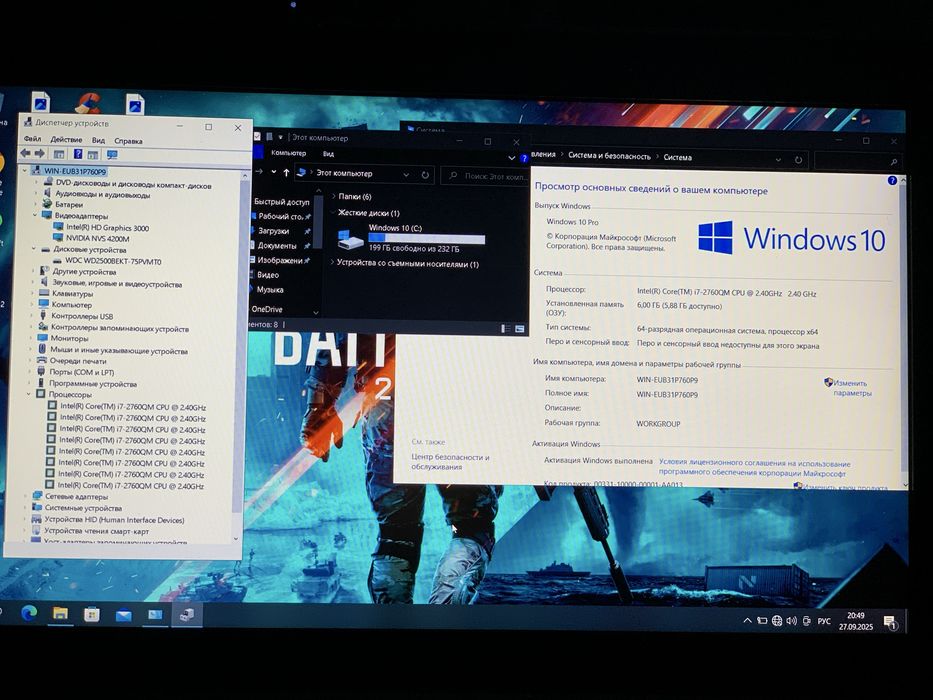Screen dimensions: 933x700
Task: Expand the Explorer ribbon chevron
Action: pyautogui.click(x=512, y=158)
